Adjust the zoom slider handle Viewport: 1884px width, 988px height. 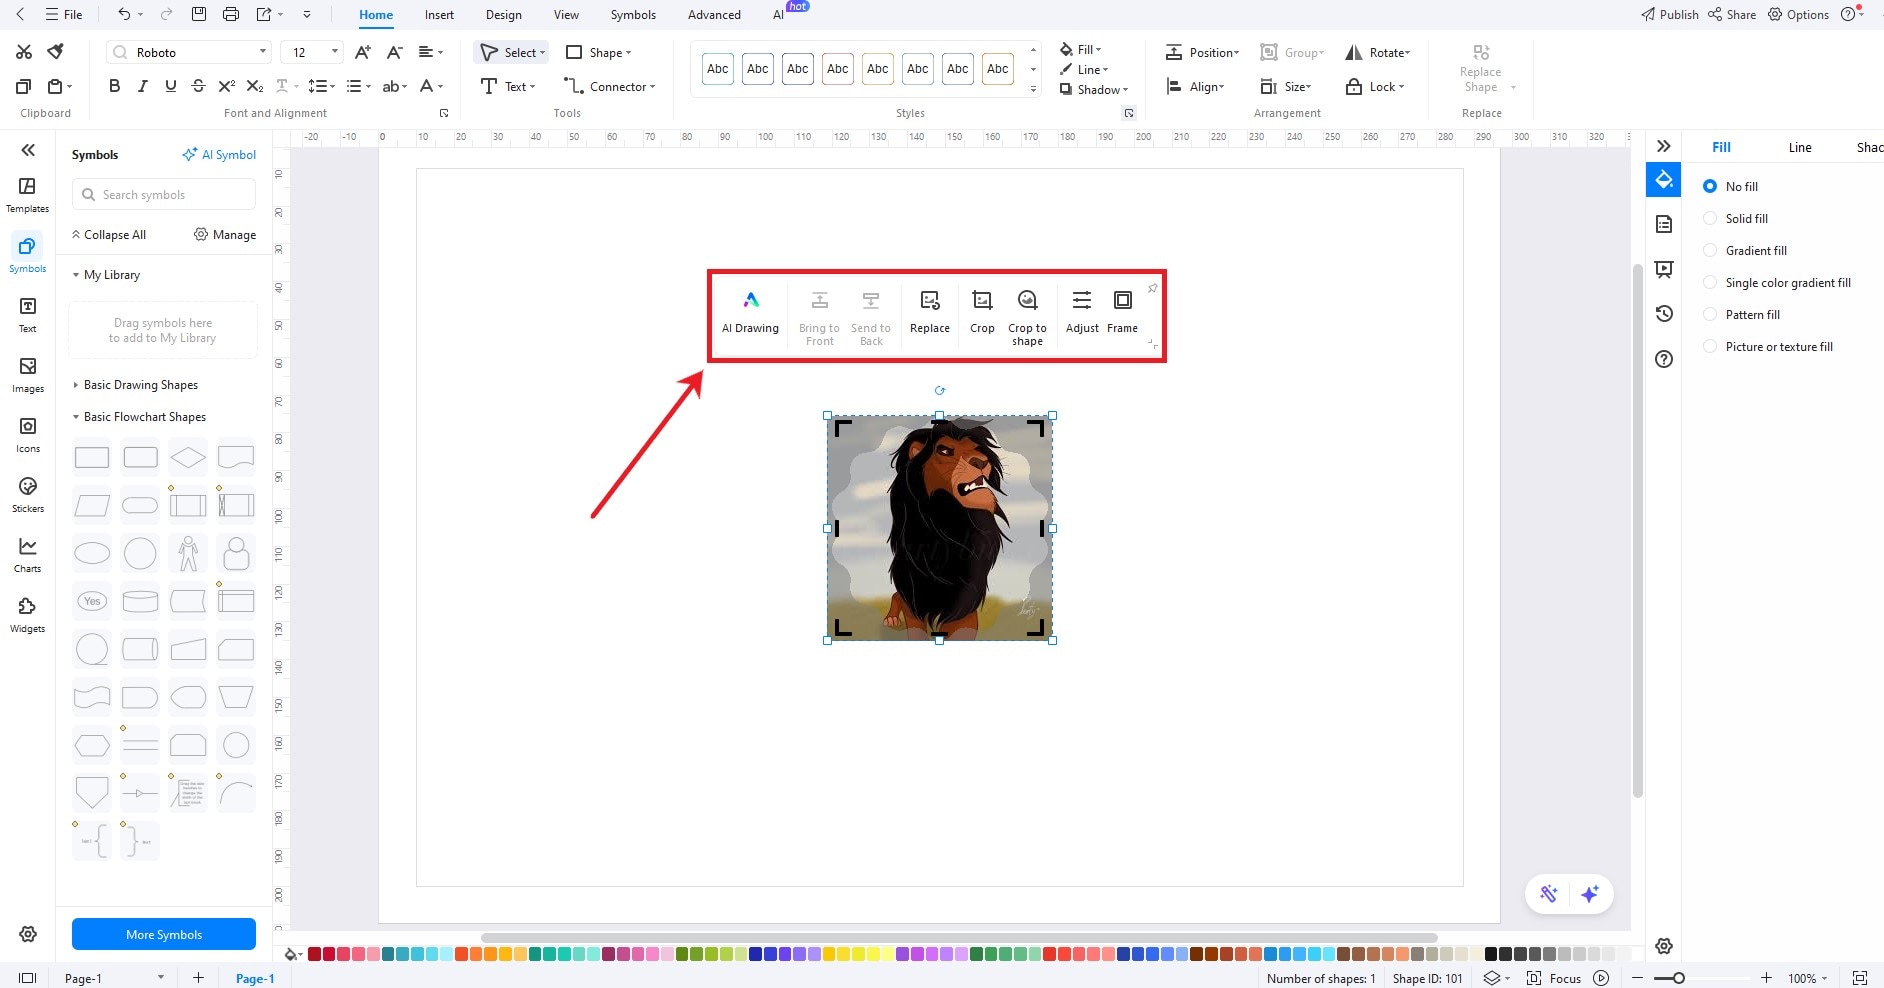[x=1679, y=978]
